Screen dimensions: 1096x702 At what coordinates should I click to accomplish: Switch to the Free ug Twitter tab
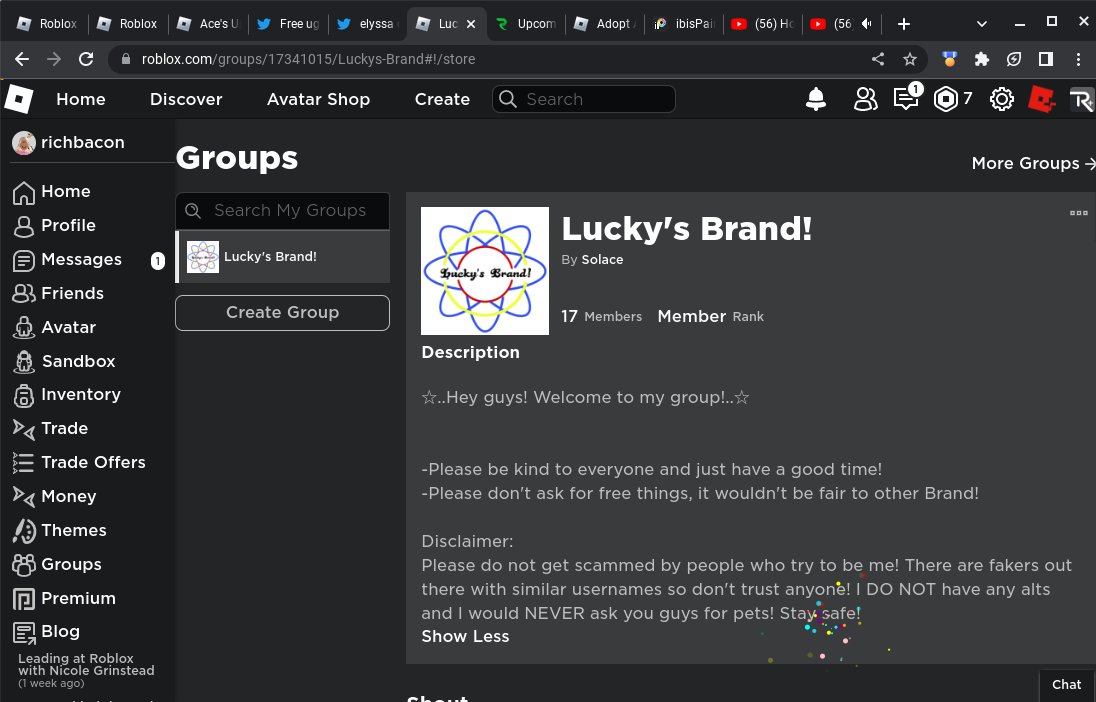tap(287, 24)
